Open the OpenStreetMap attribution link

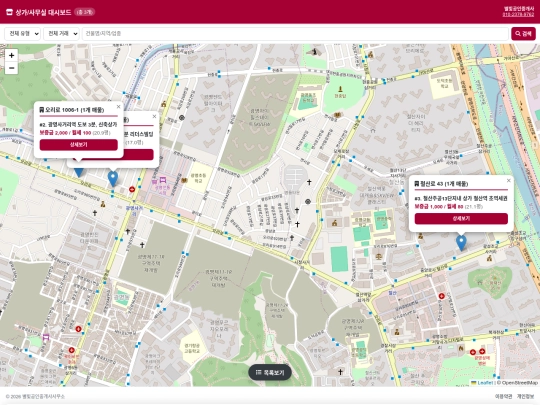click(520, 383)
